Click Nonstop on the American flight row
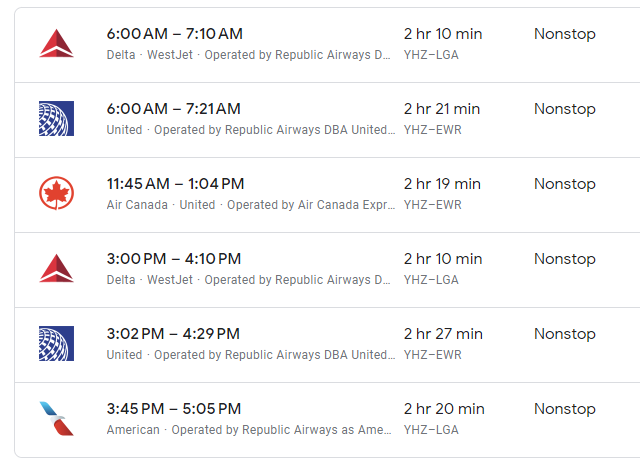This screenshot has height=471, width=640. click(x=564, y=409)
